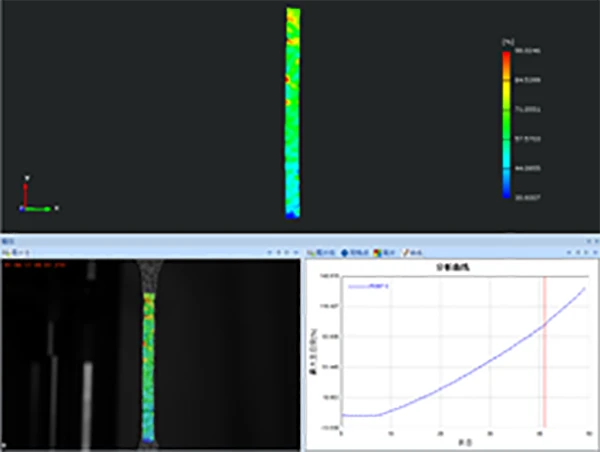Click the rightmost control of chart panel header
Image resolution: width=600 pixels, height=452 pixels.
[595, 253]
